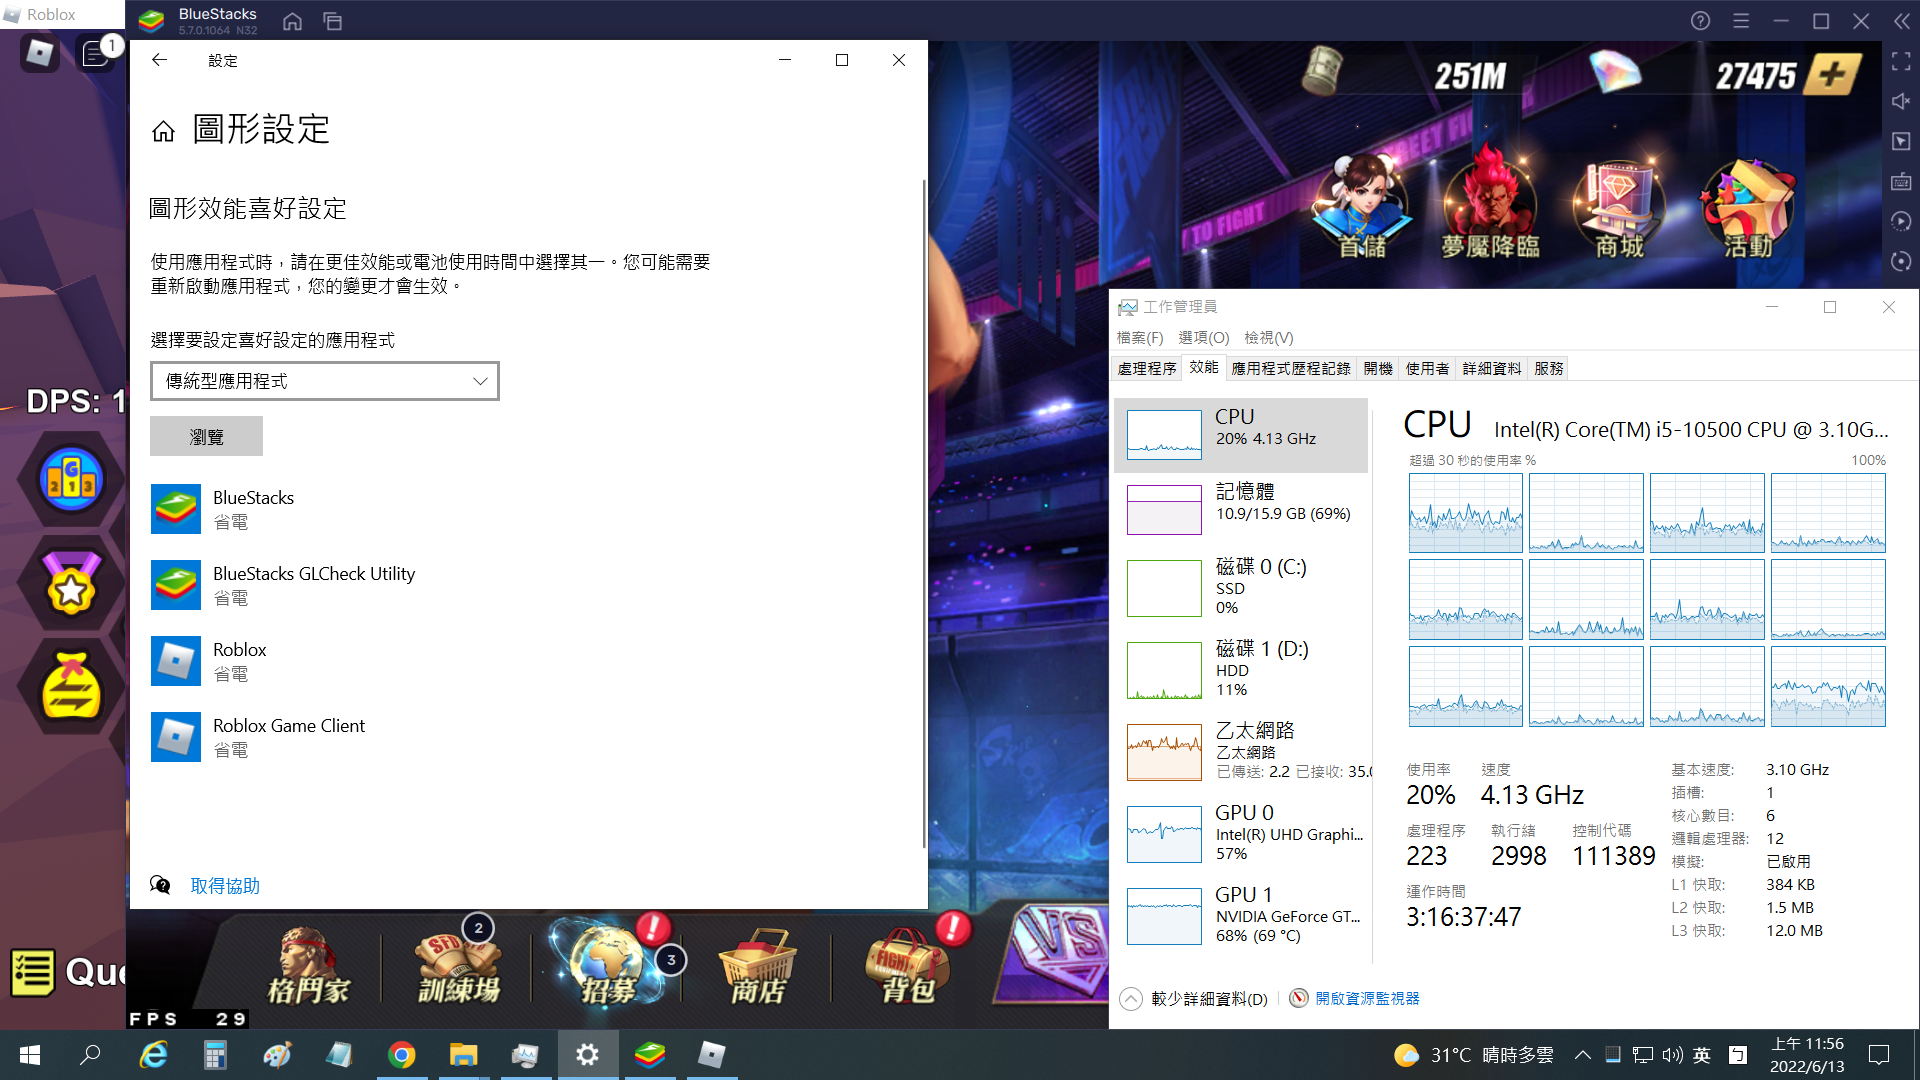The height and width of the screenshot is (1080, 1920).
Task: Collapse BlueStacks side toolbar double-arrow
Action: (1901, 21)
